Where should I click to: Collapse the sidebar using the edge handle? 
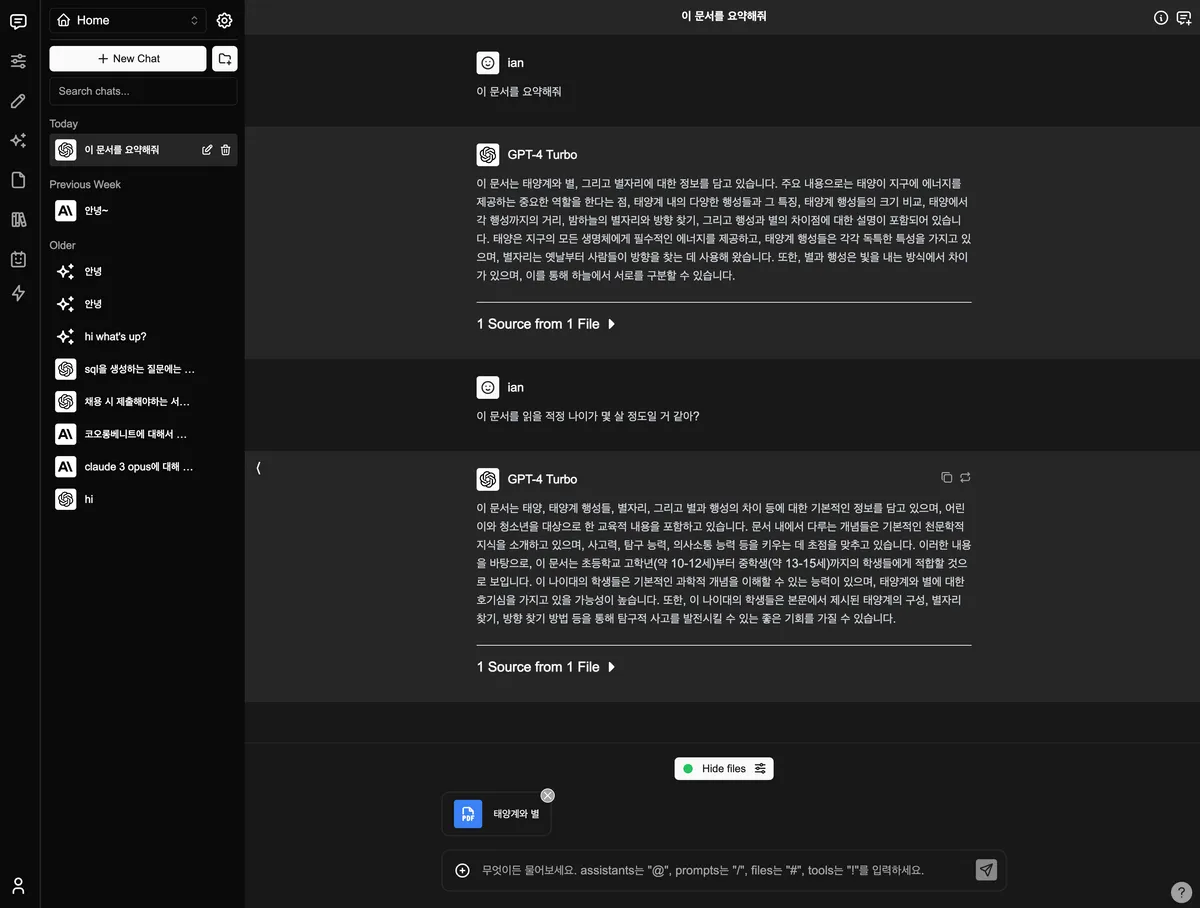click(x=258, y=468)
